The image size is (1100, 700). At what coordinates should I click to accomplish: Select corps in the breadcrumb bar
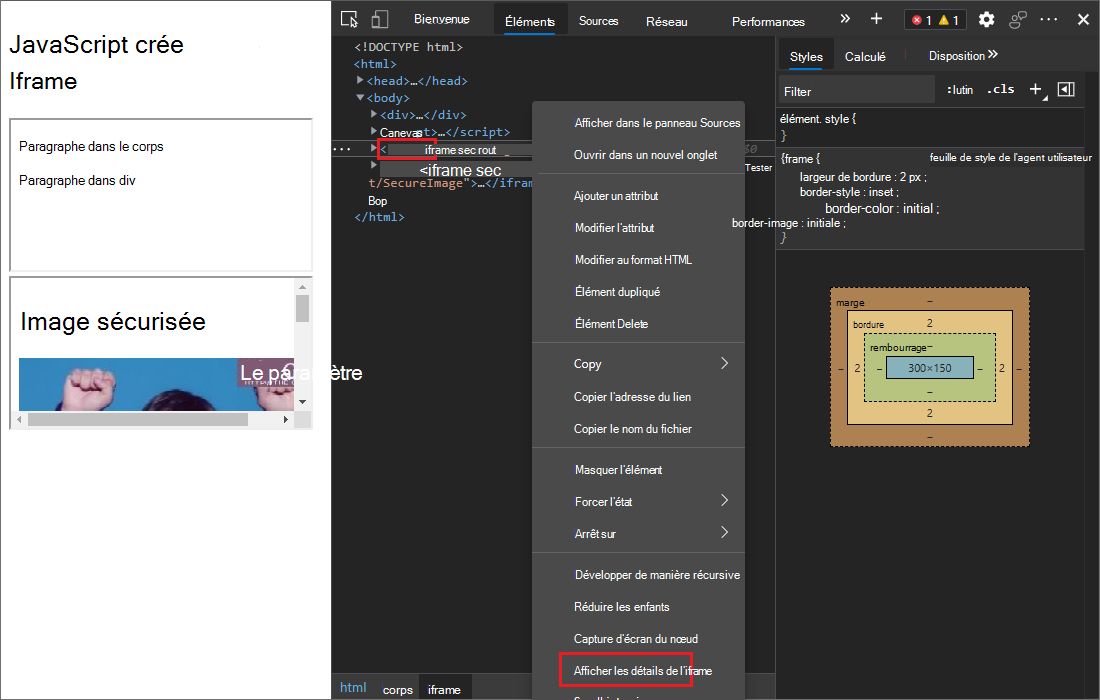click(x=398, y=689)
